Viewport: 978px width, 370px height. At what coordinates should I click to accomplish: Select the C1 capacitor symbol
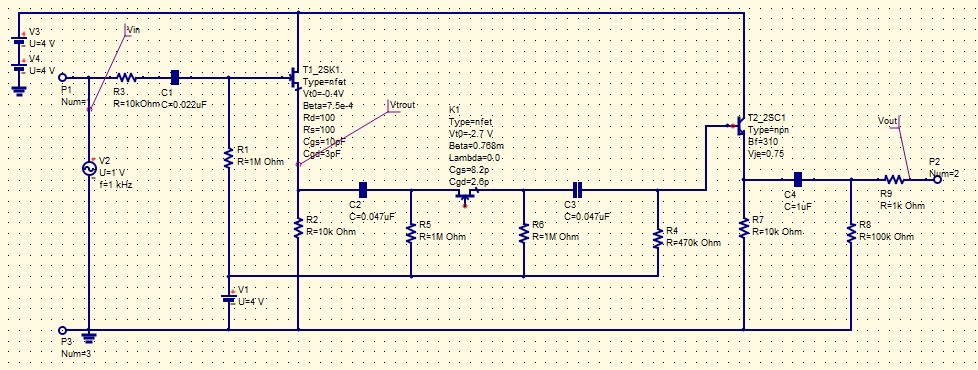pos(175,78)
